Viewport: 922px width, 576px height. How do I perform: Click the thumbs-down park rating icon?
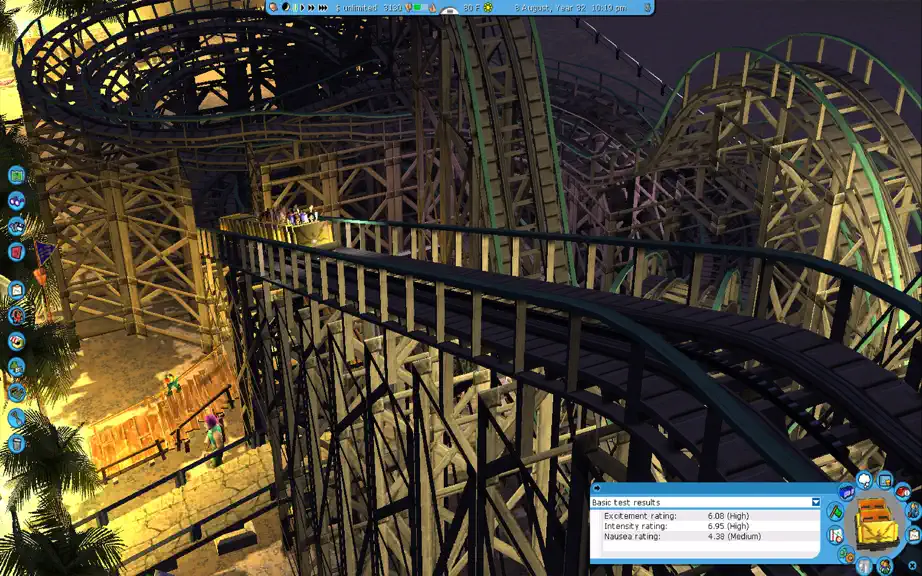click(408, 8)
